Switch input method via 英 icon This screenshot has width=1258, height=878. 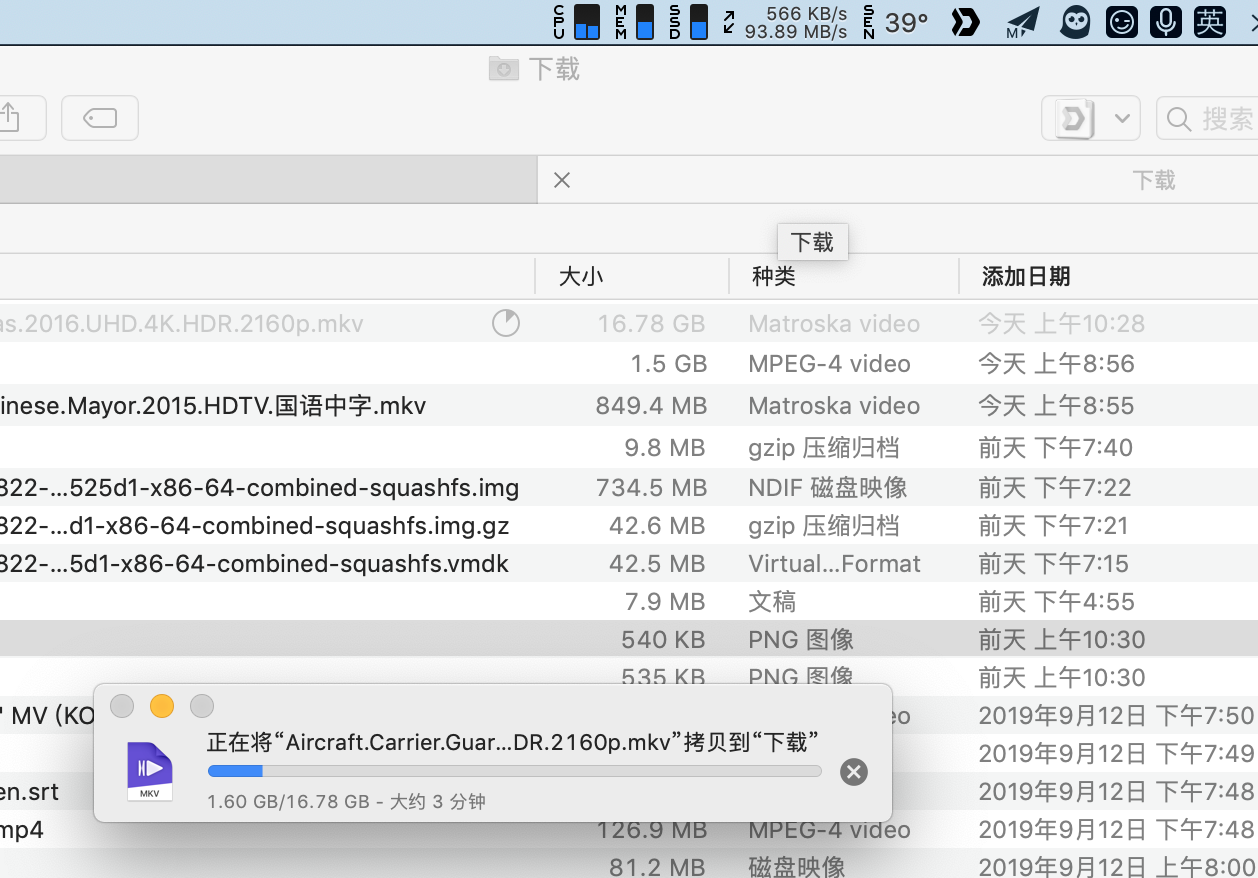[1209, 21]
